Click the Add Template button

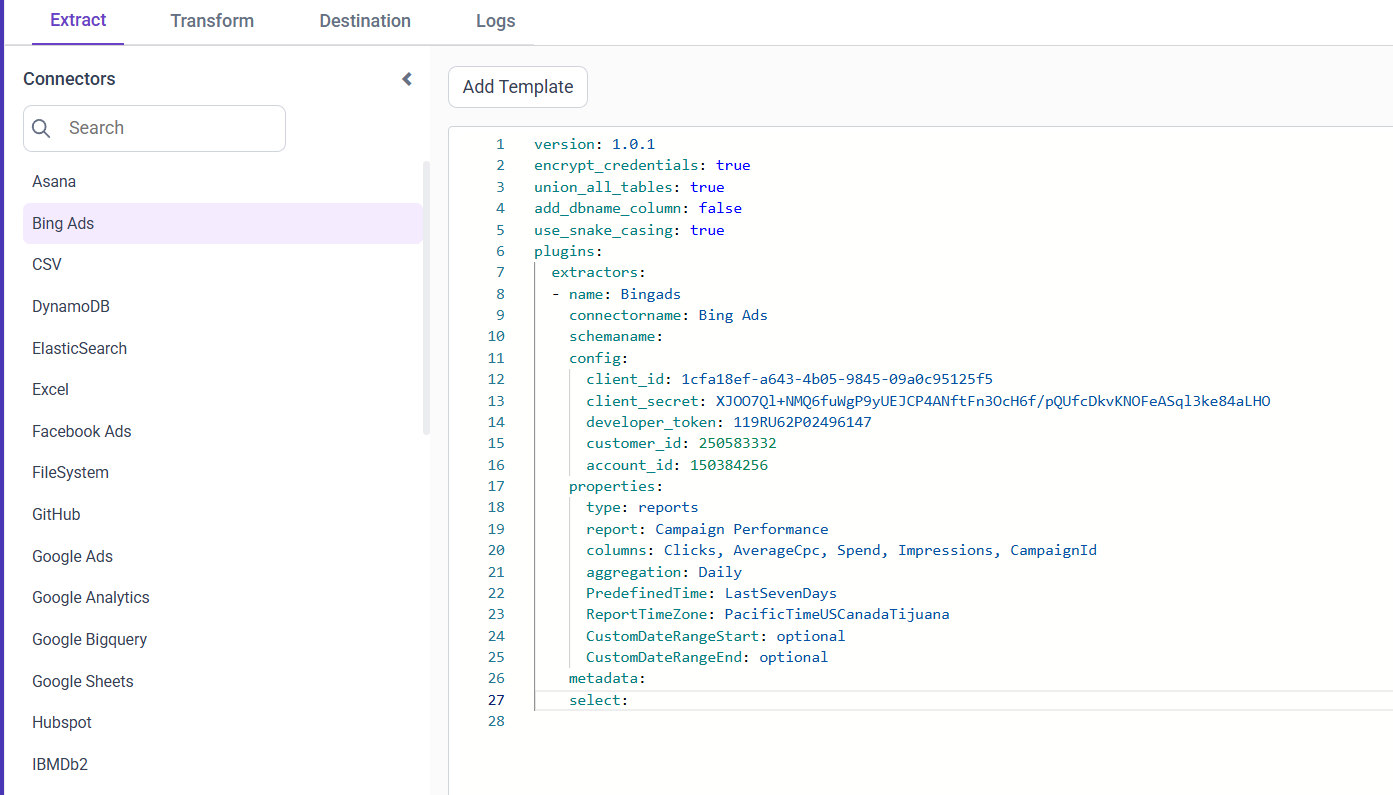[x=517, y=87]
